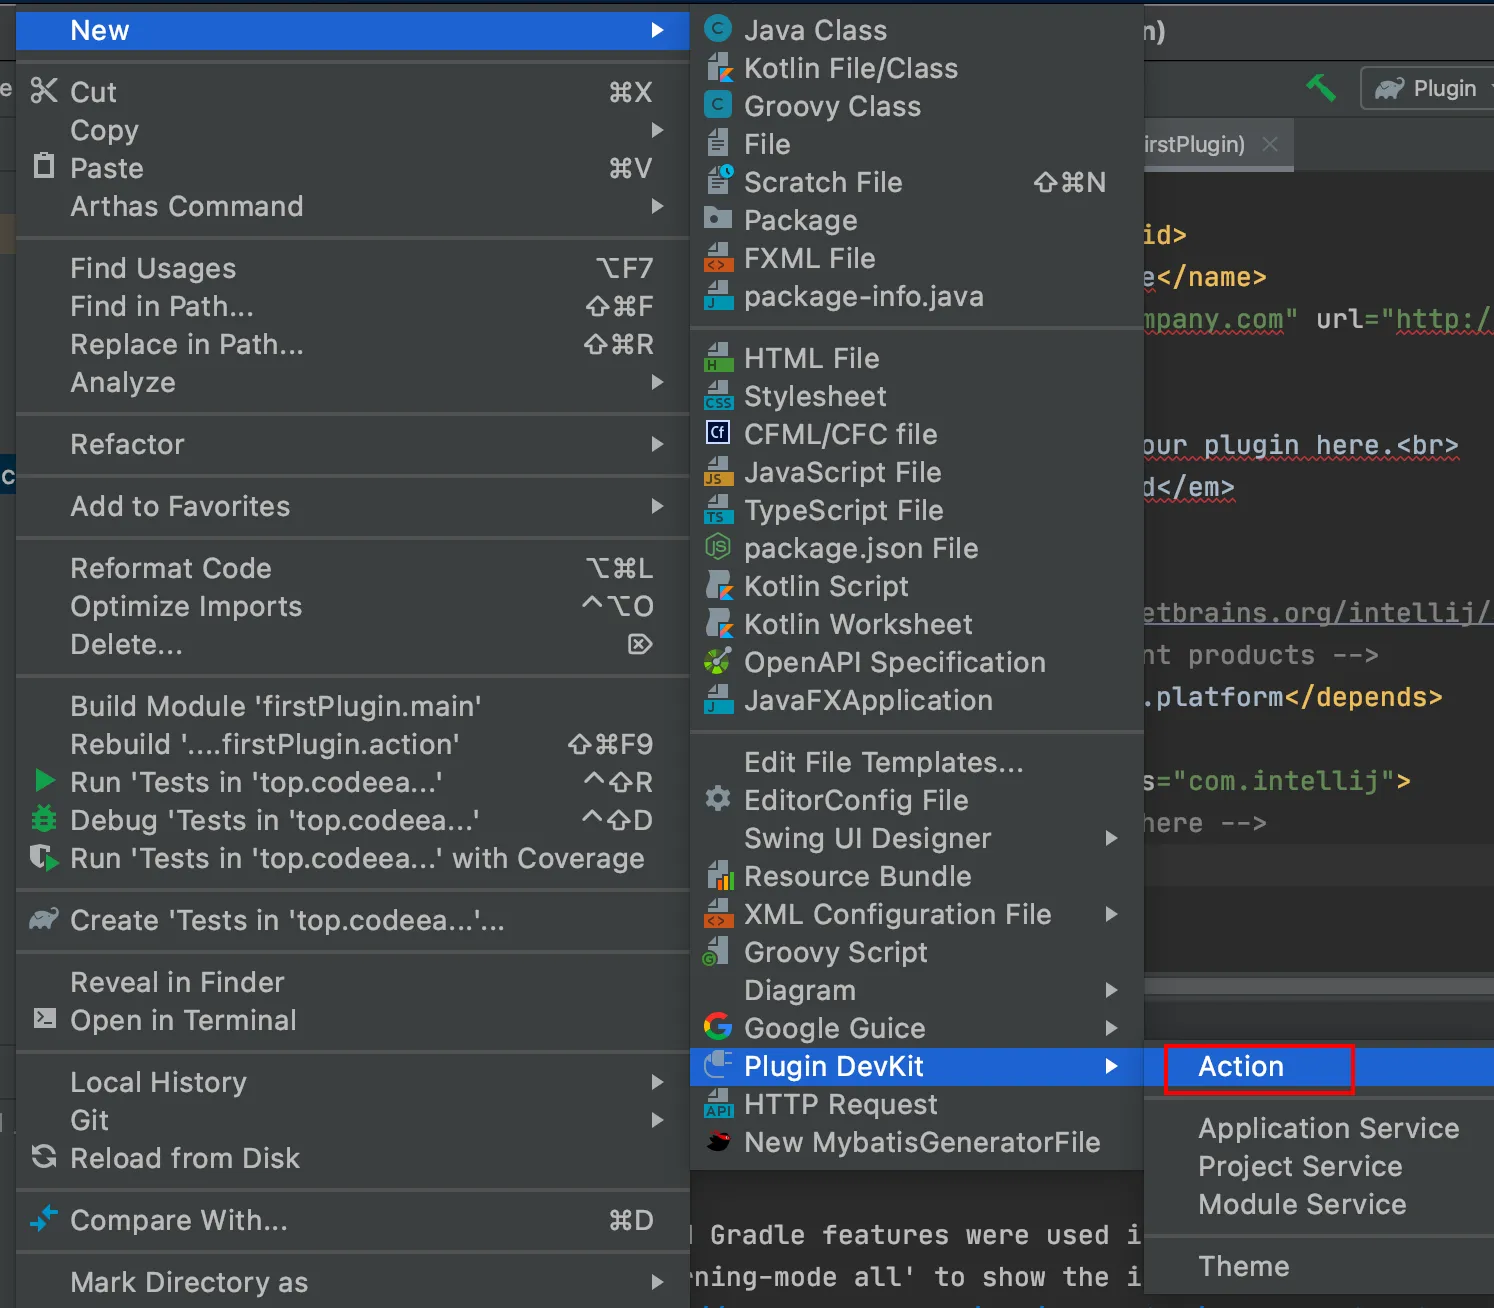Click the Google Guice logo icon
The image size is (1494, 1308).
coord(718,1027)
